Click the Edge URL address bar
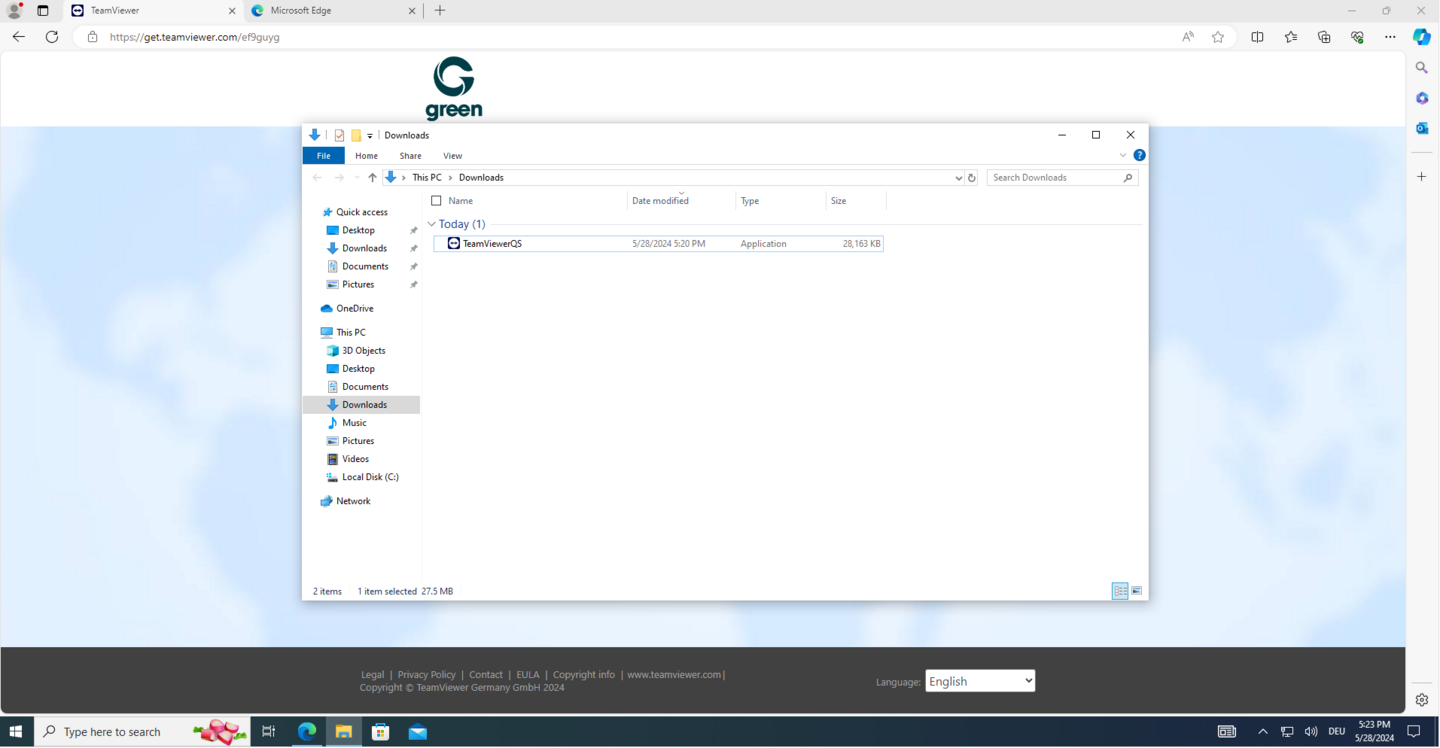The image size is (1440, 748). point(640,37)
